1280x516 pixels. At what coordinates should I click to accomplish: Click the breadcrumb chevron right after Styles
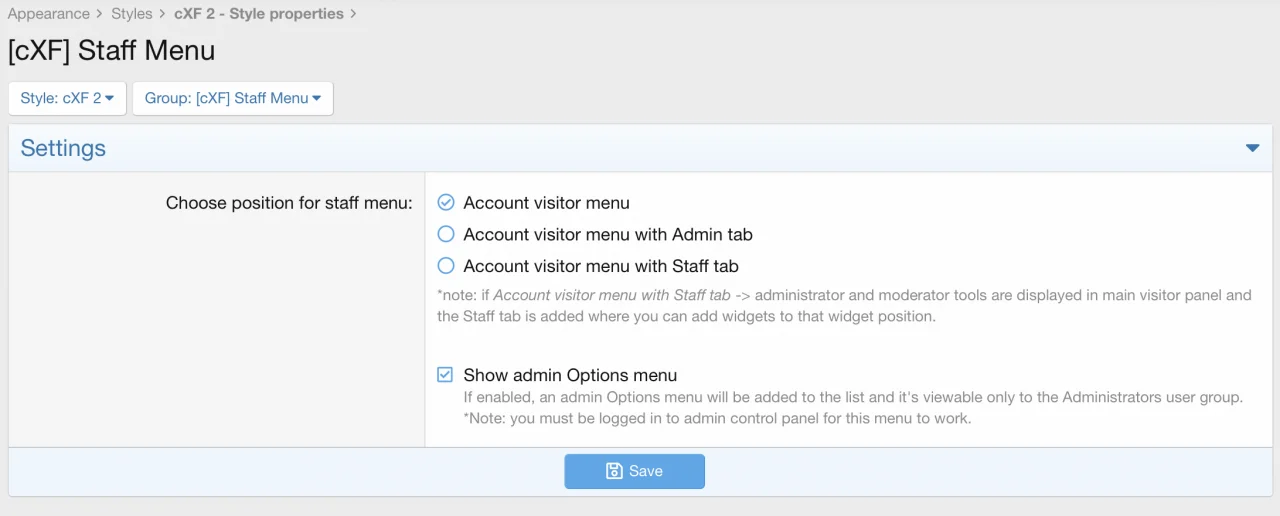[x=163, y=14]
